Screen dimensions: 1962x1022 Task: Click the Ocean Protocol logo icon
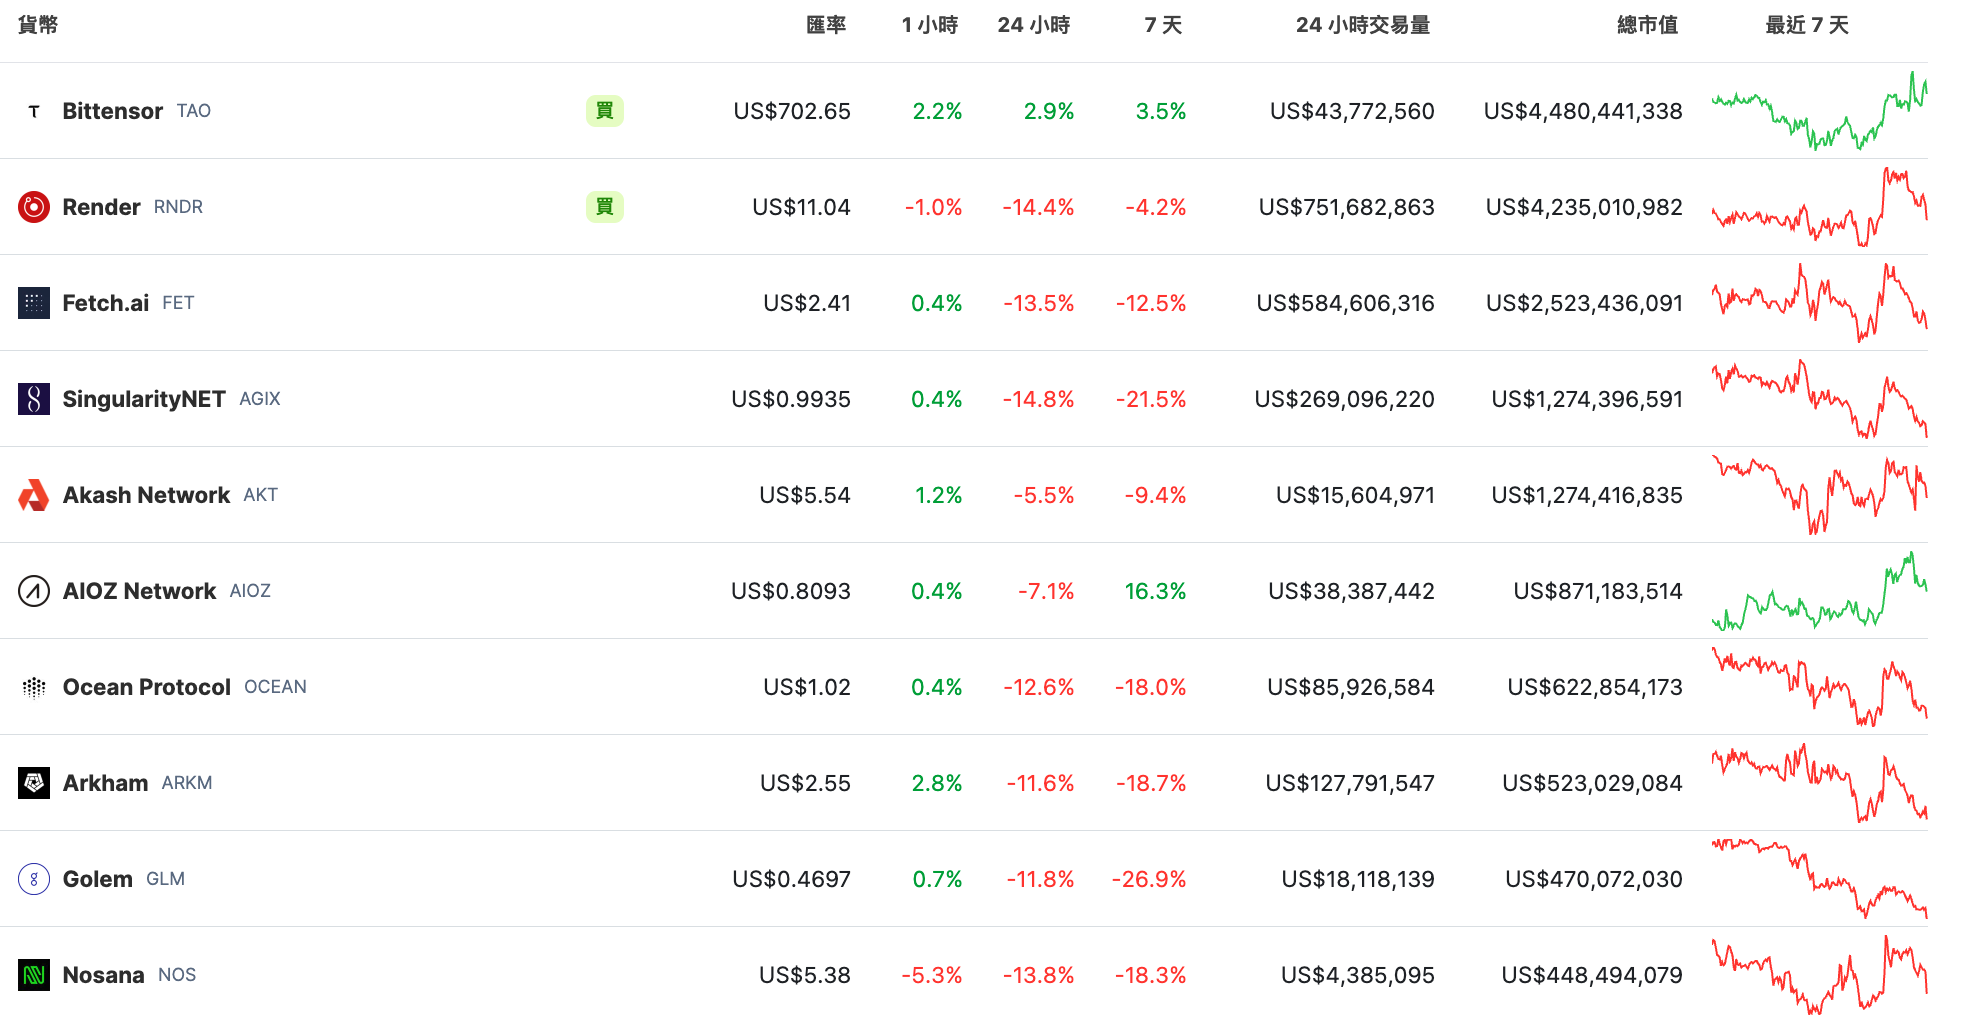pos(34,687)
